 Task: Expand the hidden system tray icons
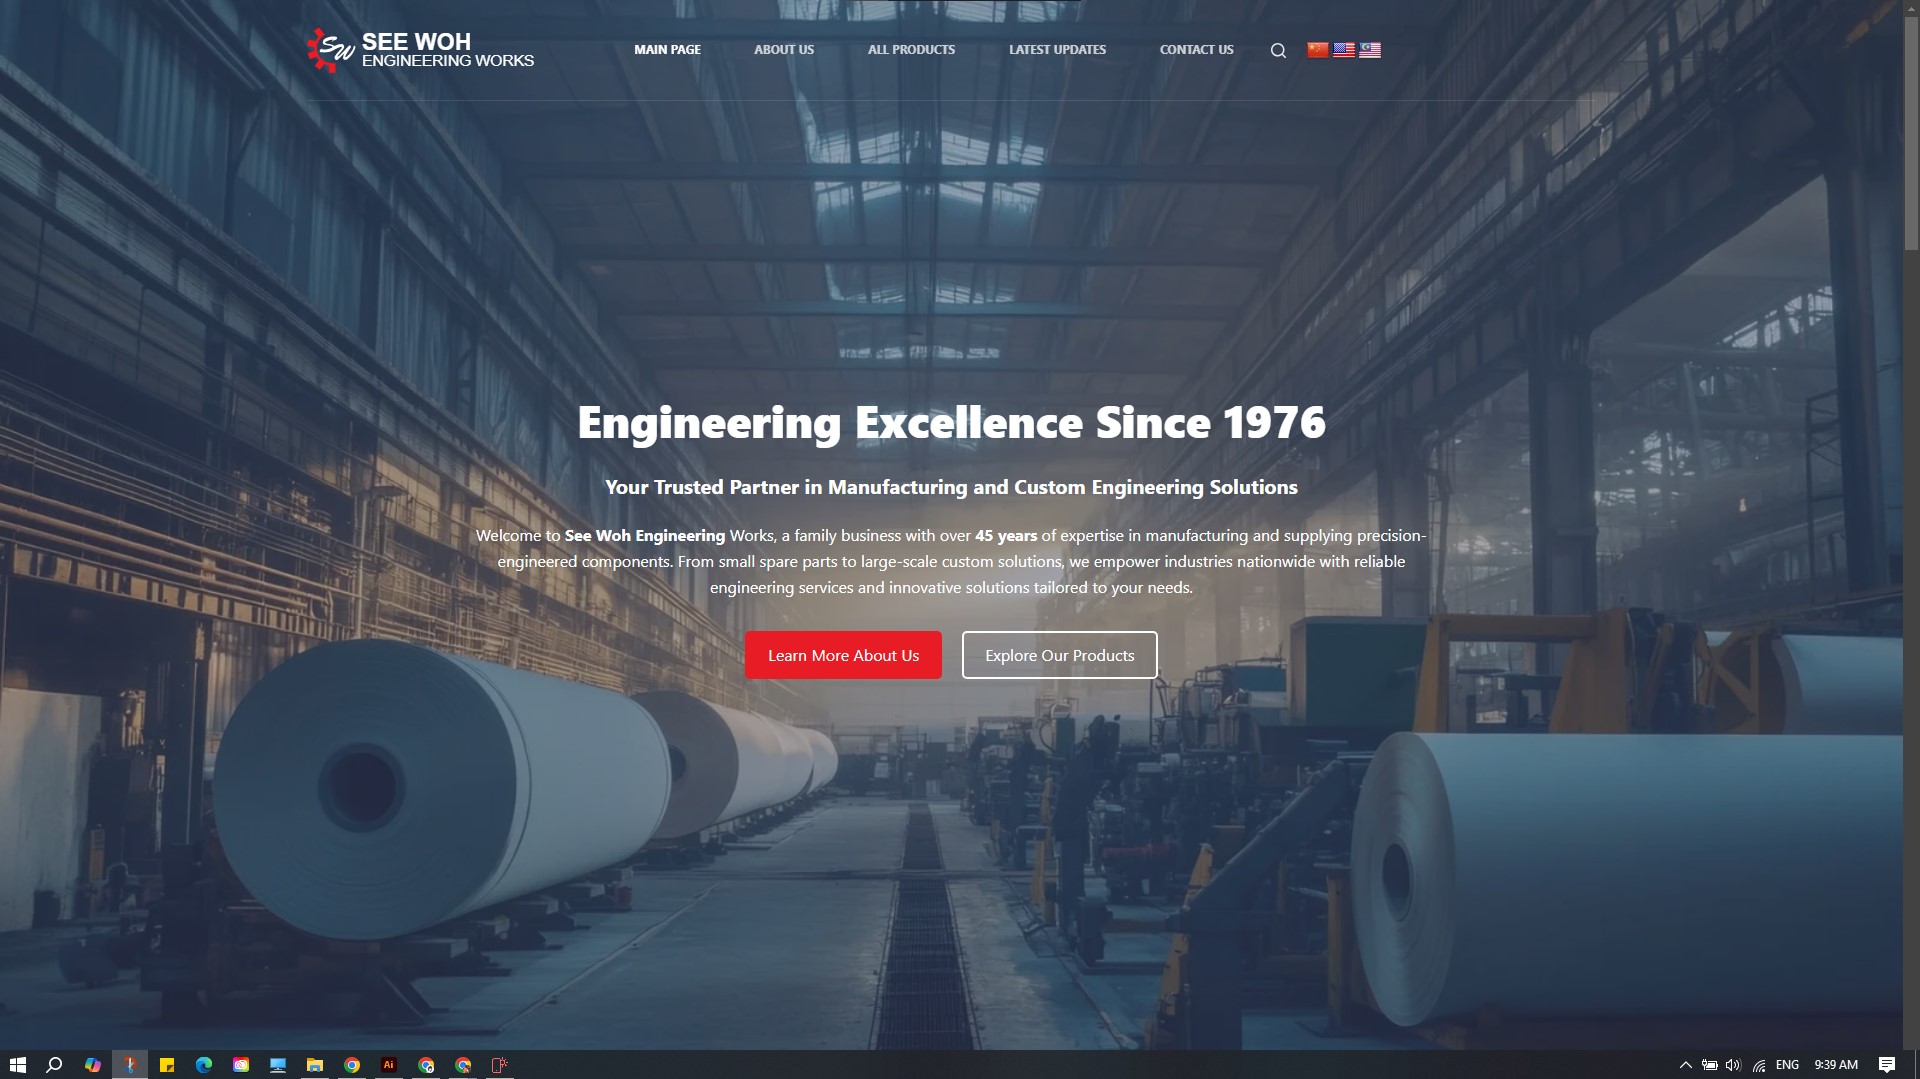1685,1065
